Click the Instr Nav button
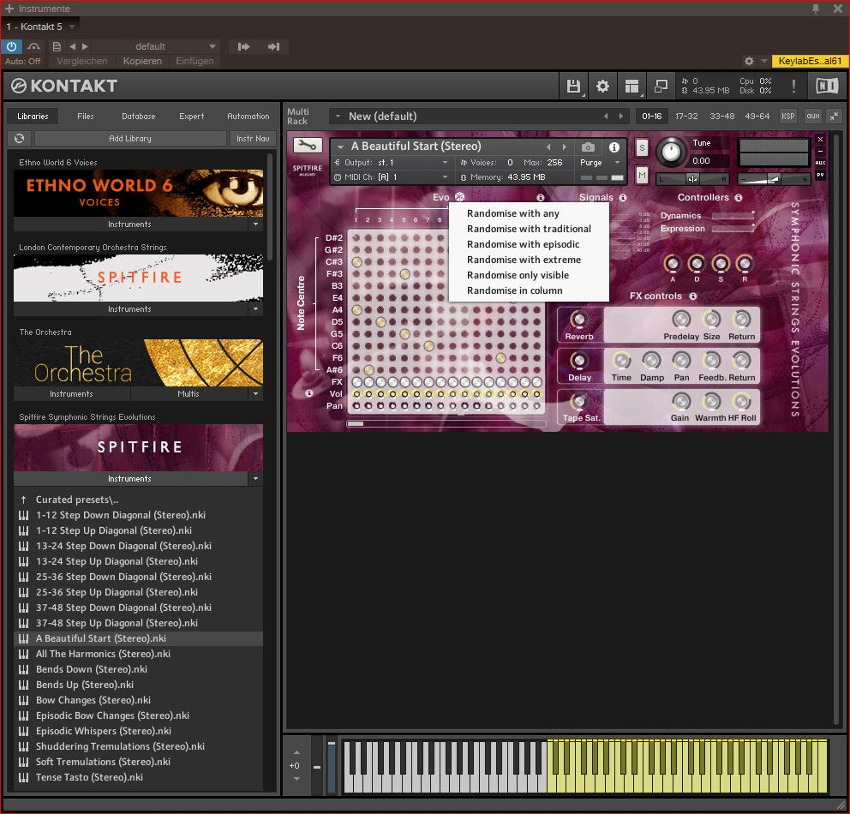This screenshot has width=850, height=814. click(253, 138)
